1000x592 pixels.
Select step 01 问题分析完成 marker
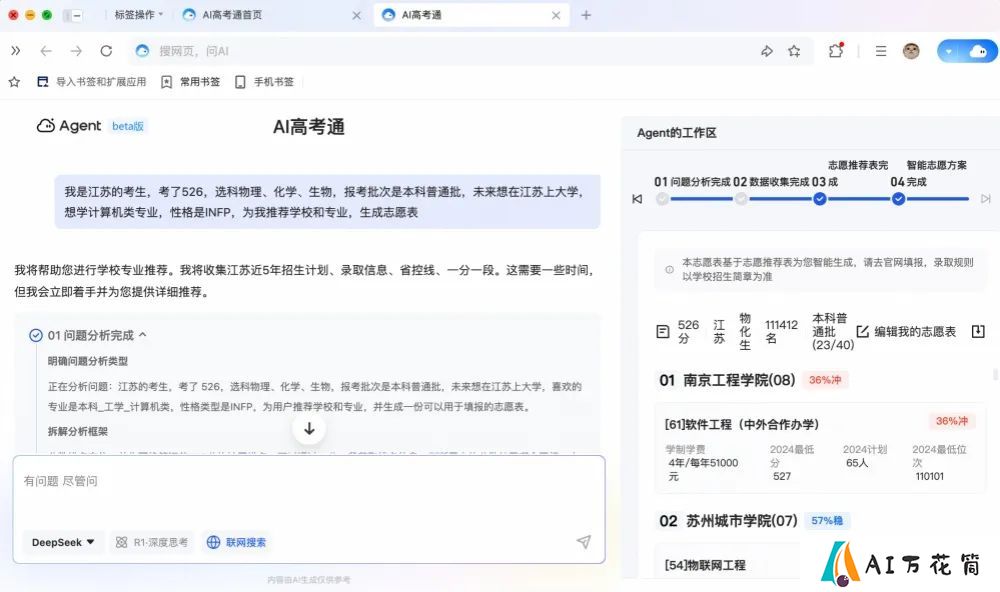pyautogui.click(x=663, y=199)
